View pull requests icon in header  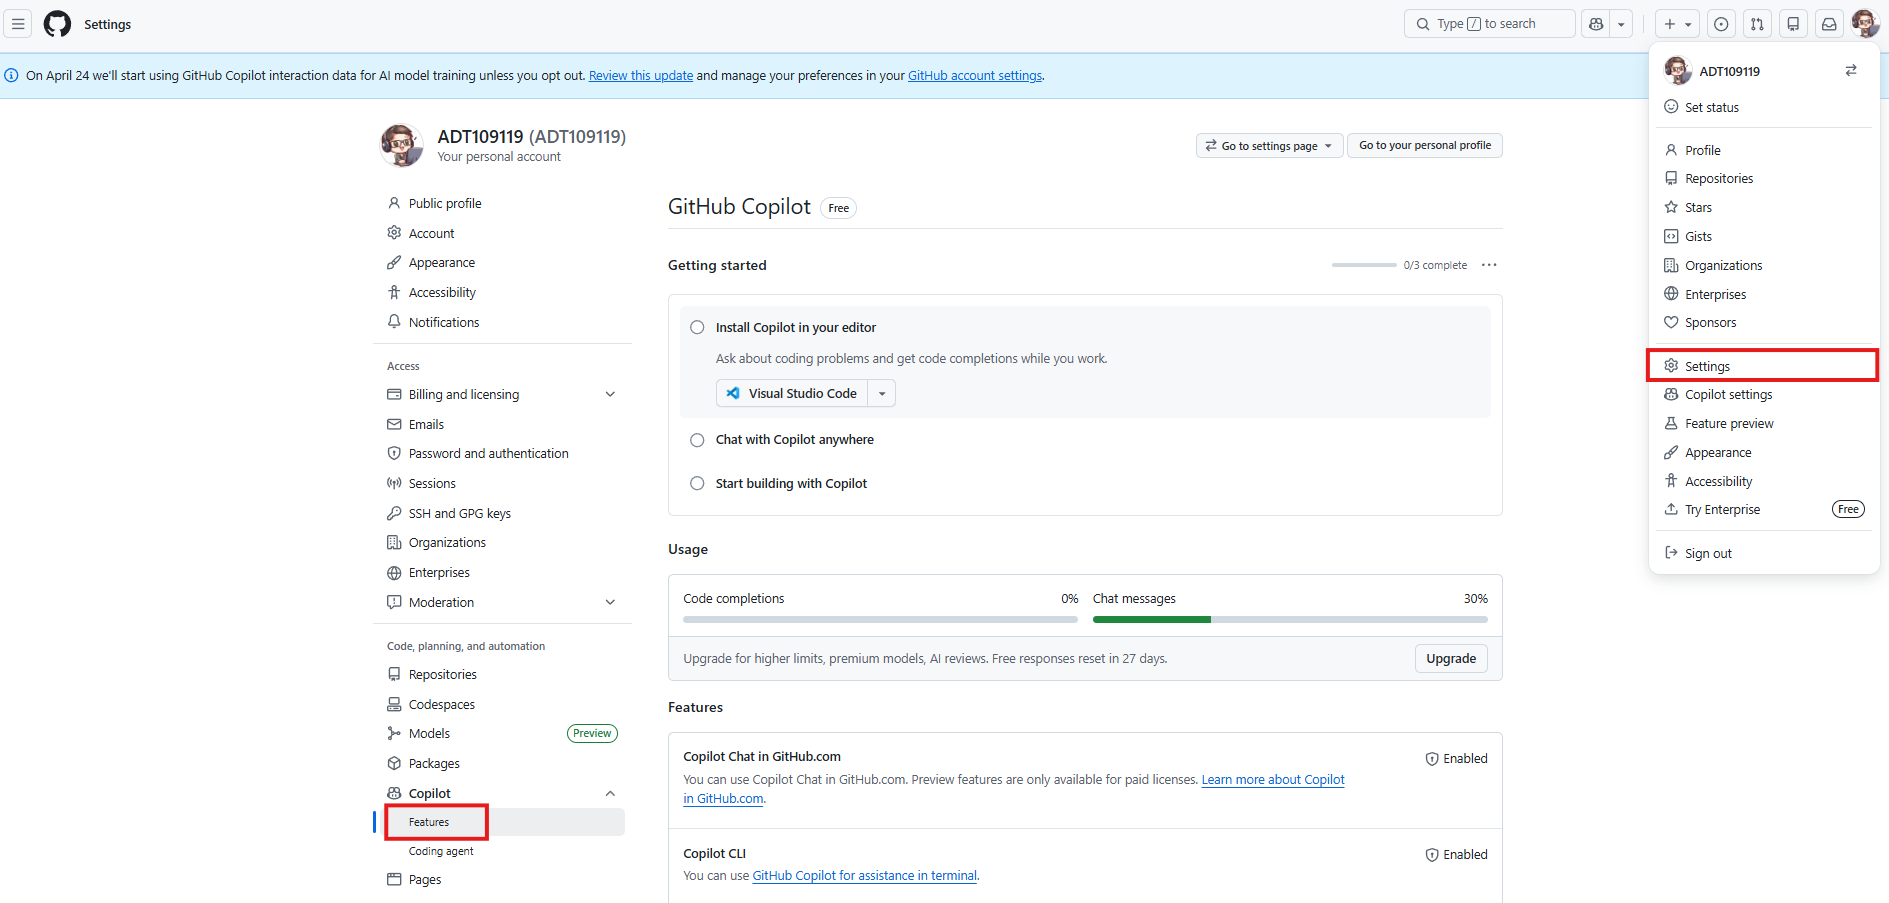1757,24
